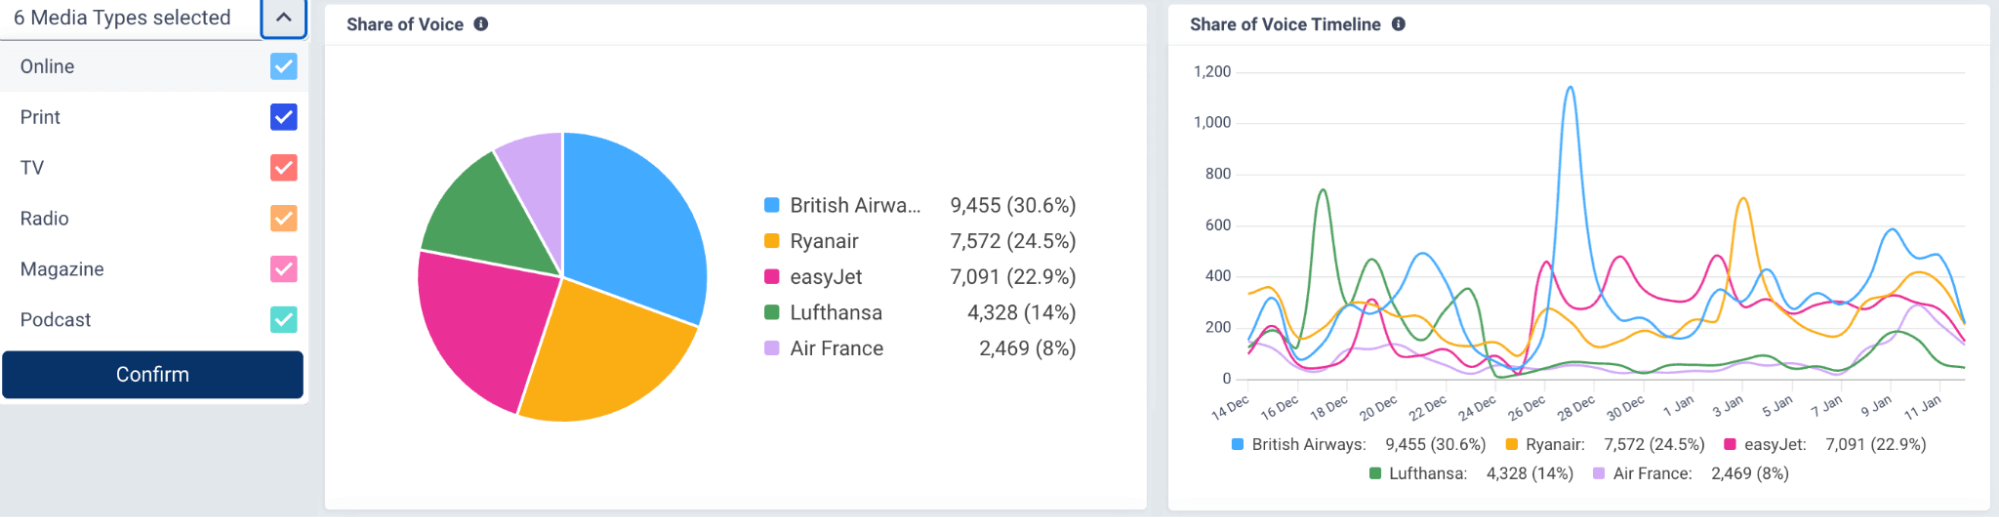Click the Share of Voice Timeline info icon
1999x518 pixels.
tap(1398, 24)
